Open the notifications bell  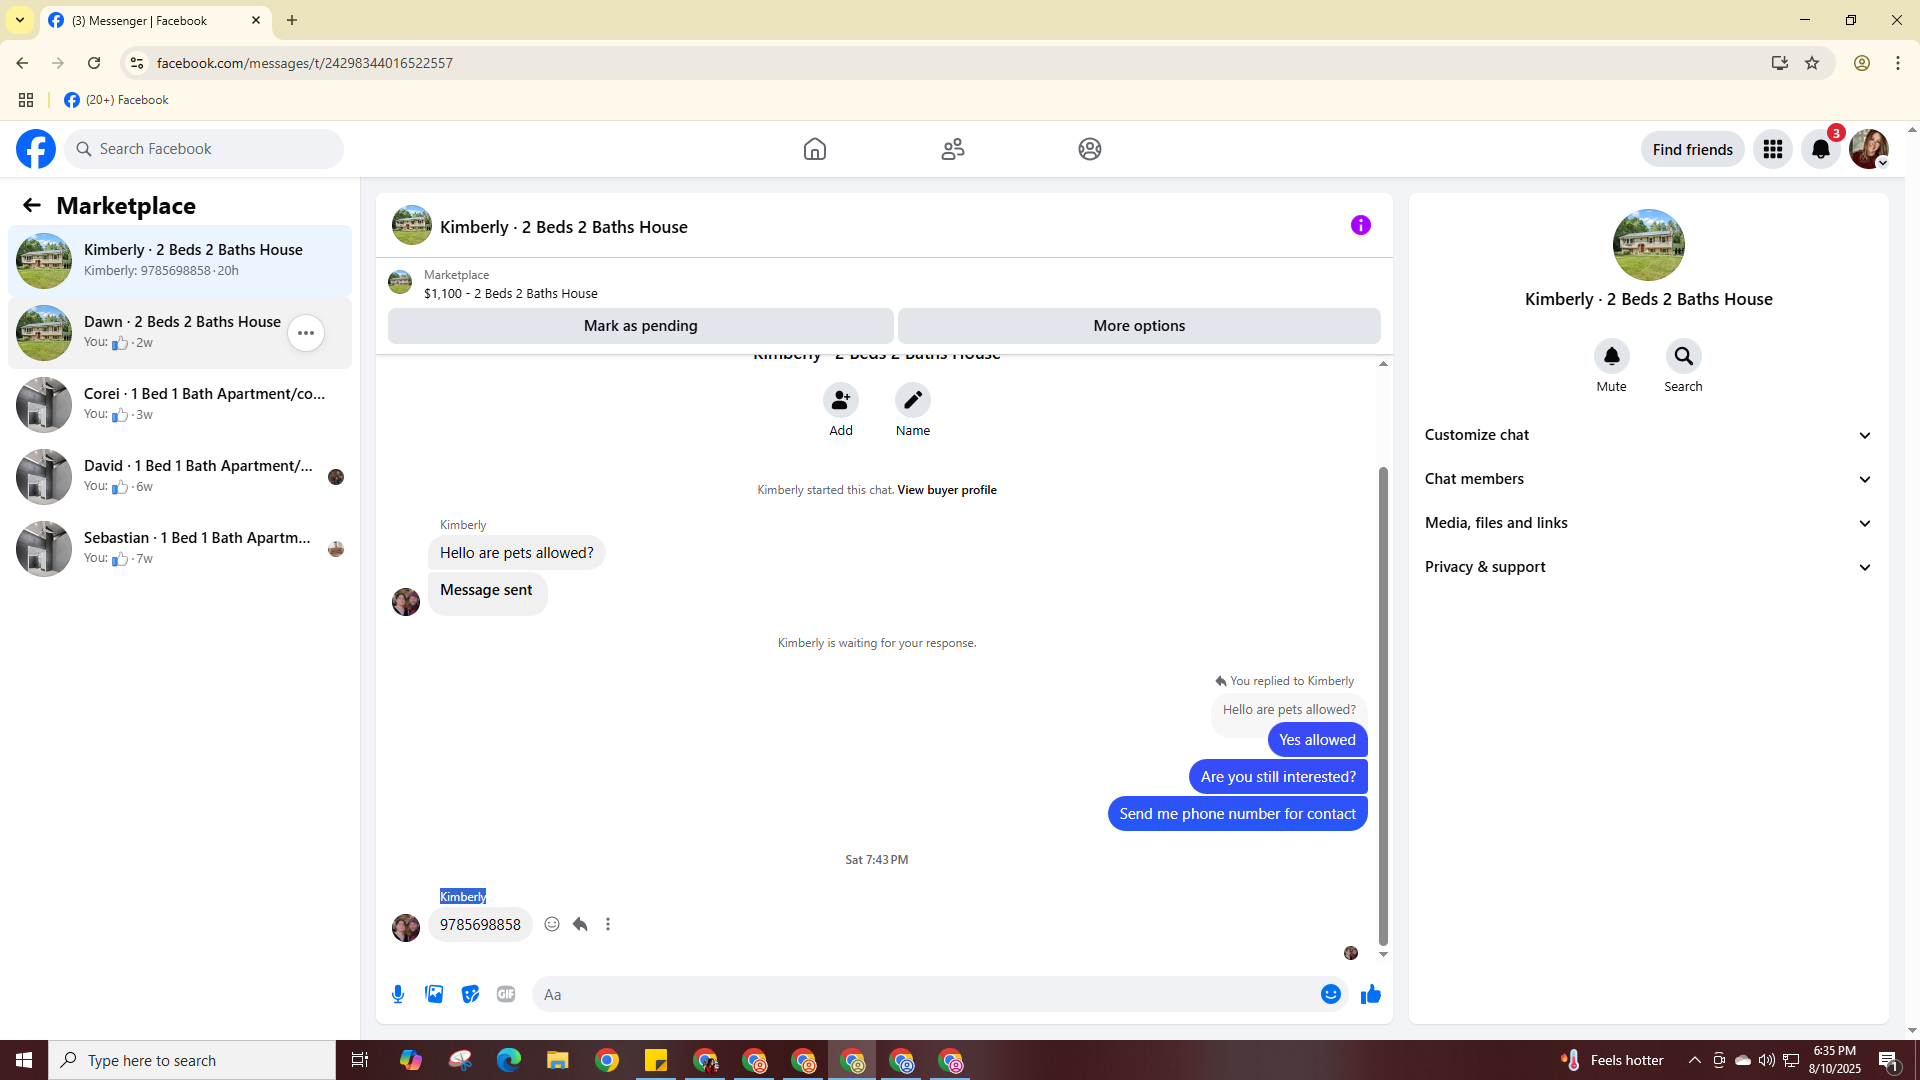1820,149
